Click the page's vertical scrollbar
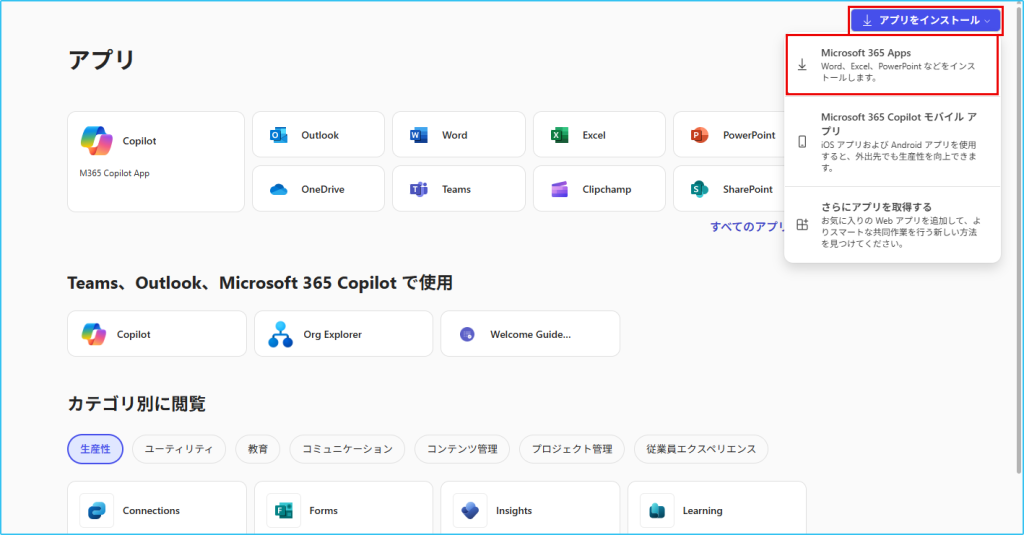This screenshot has height=535, width=1024. point(1019,239)
